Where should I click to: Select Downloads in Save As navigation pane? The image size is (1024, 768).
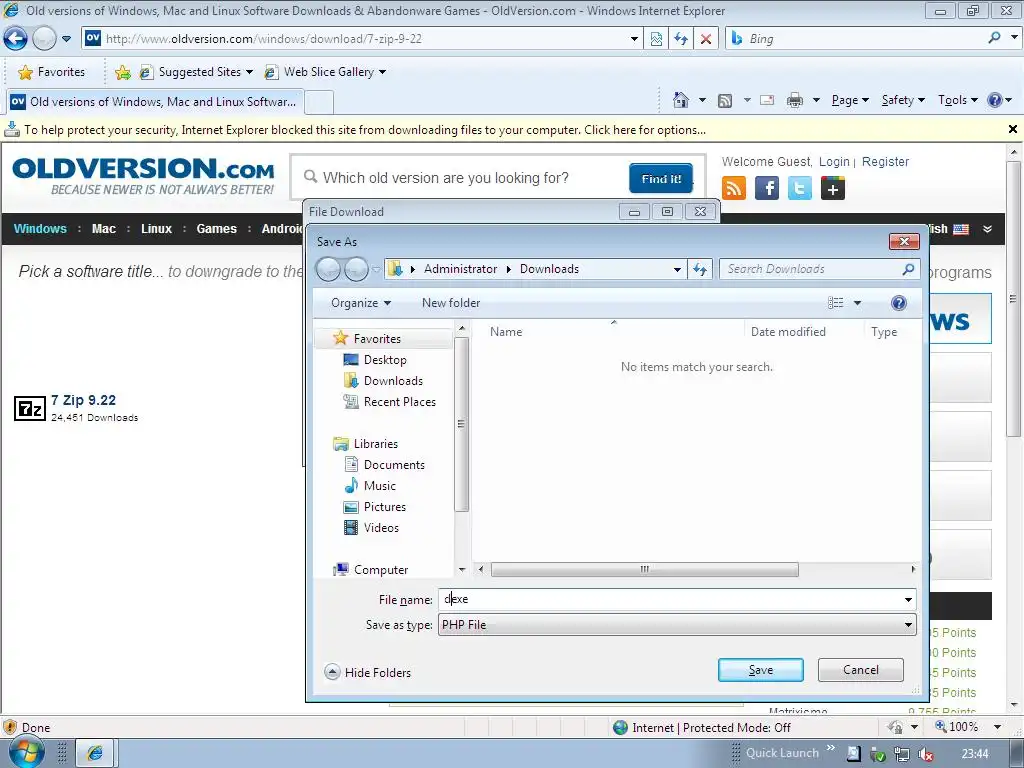click(393, 381)
